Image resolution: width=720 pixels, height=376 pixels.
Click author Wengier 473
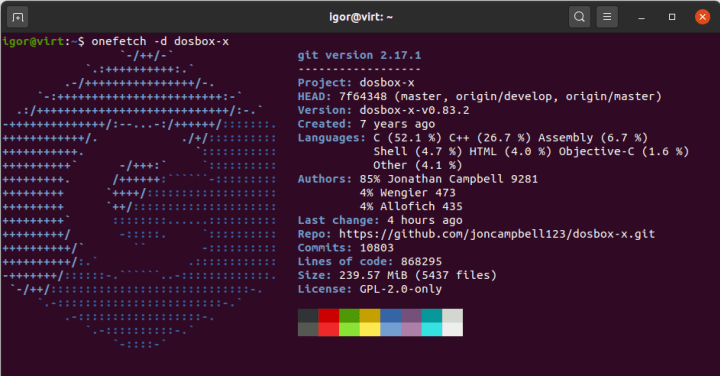(407, 193)
